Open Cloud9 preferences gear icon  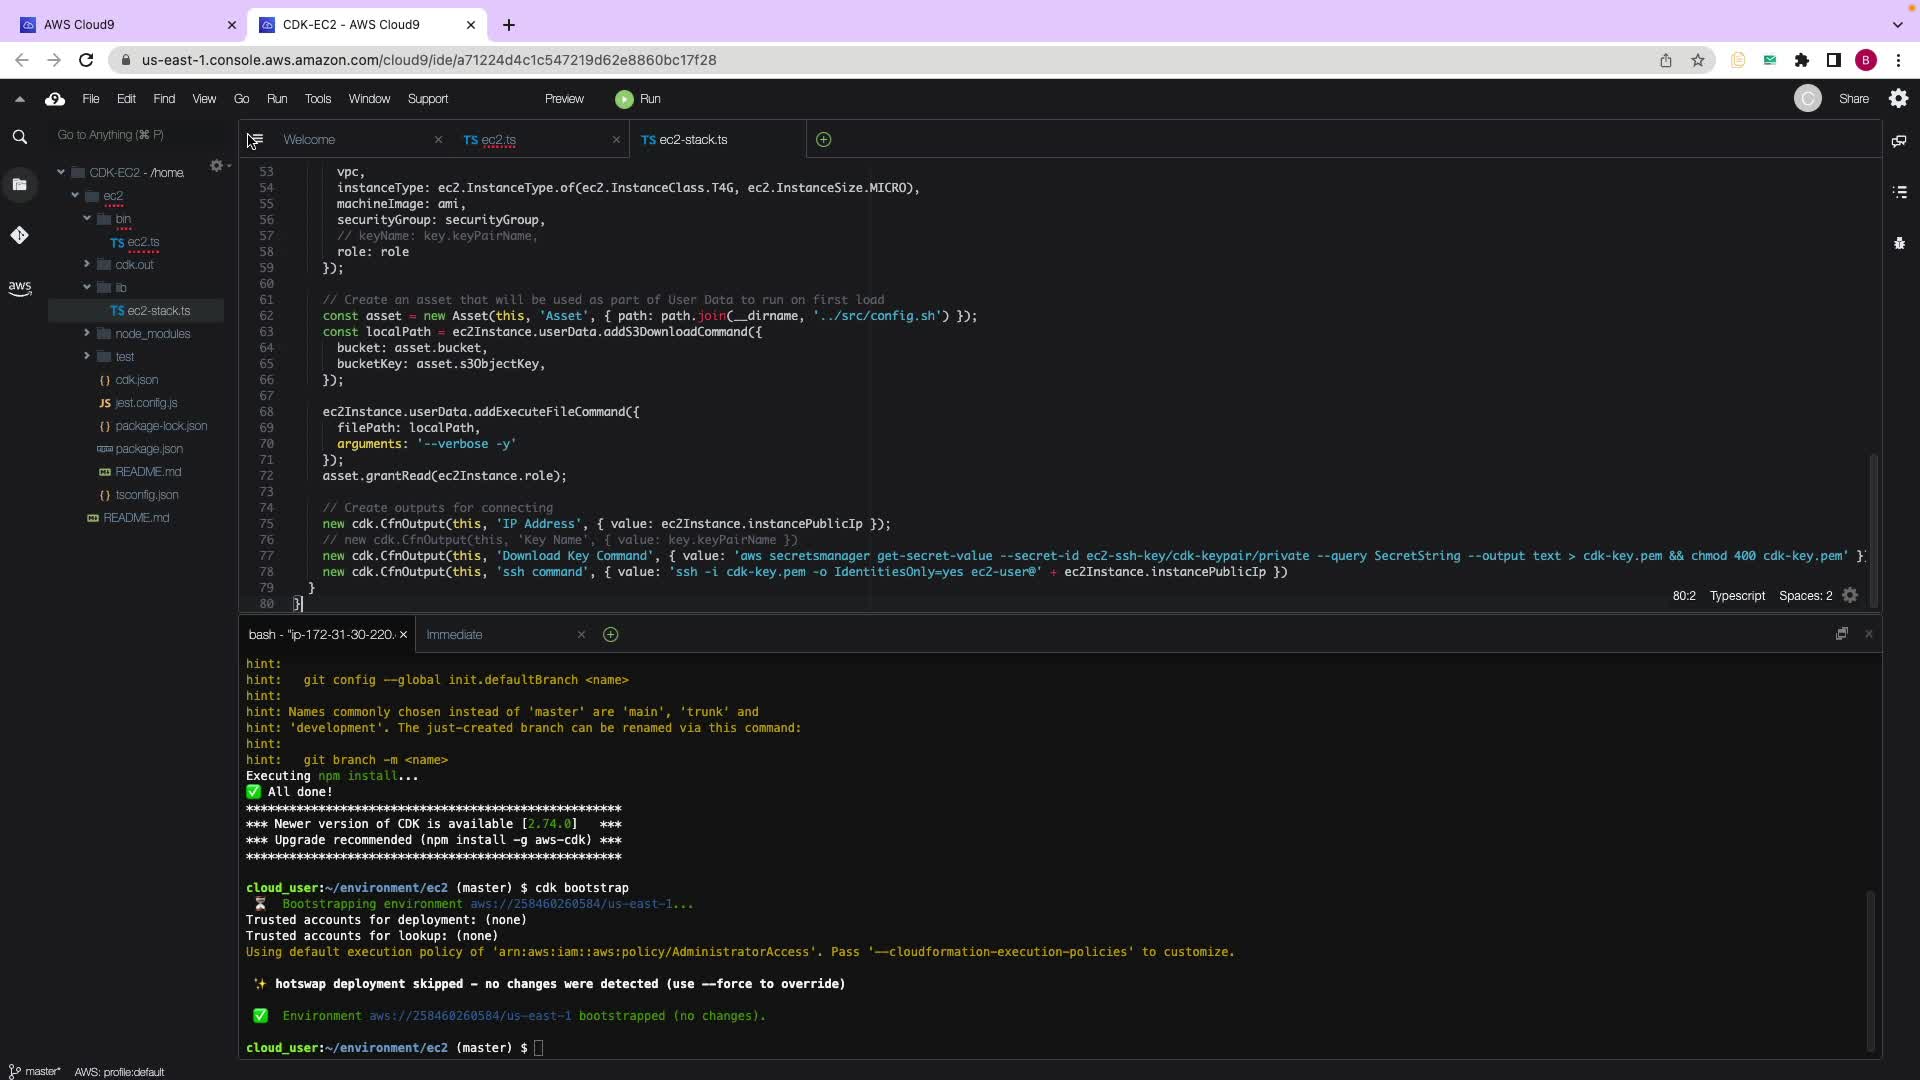point(1898,98)
